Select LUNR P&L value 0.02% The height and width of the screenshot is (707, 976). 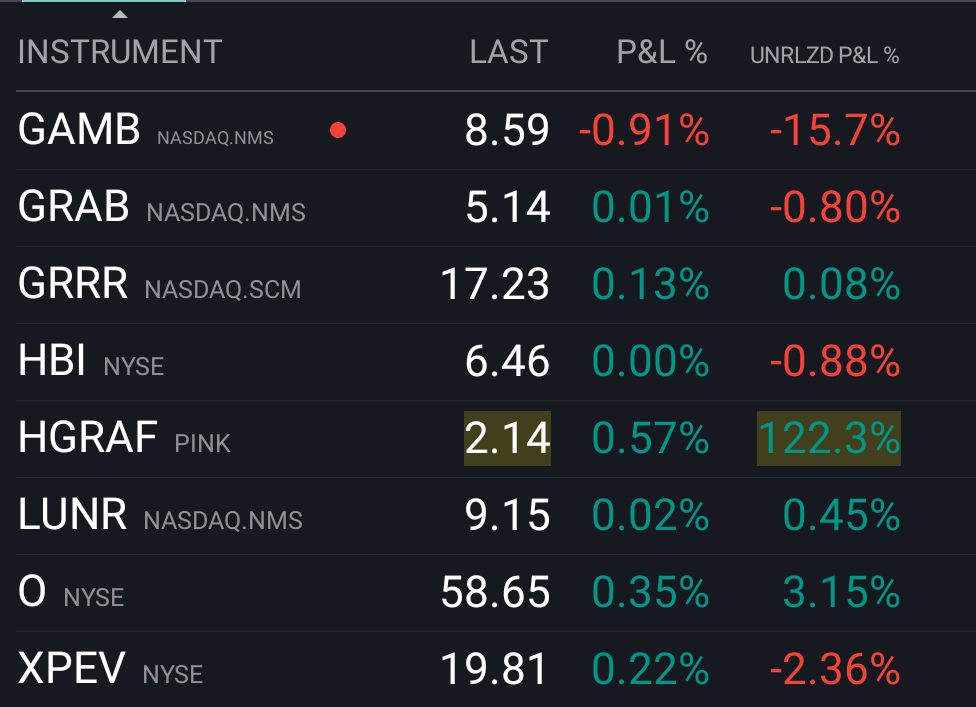pyautogui.click(x=650, y=516)
